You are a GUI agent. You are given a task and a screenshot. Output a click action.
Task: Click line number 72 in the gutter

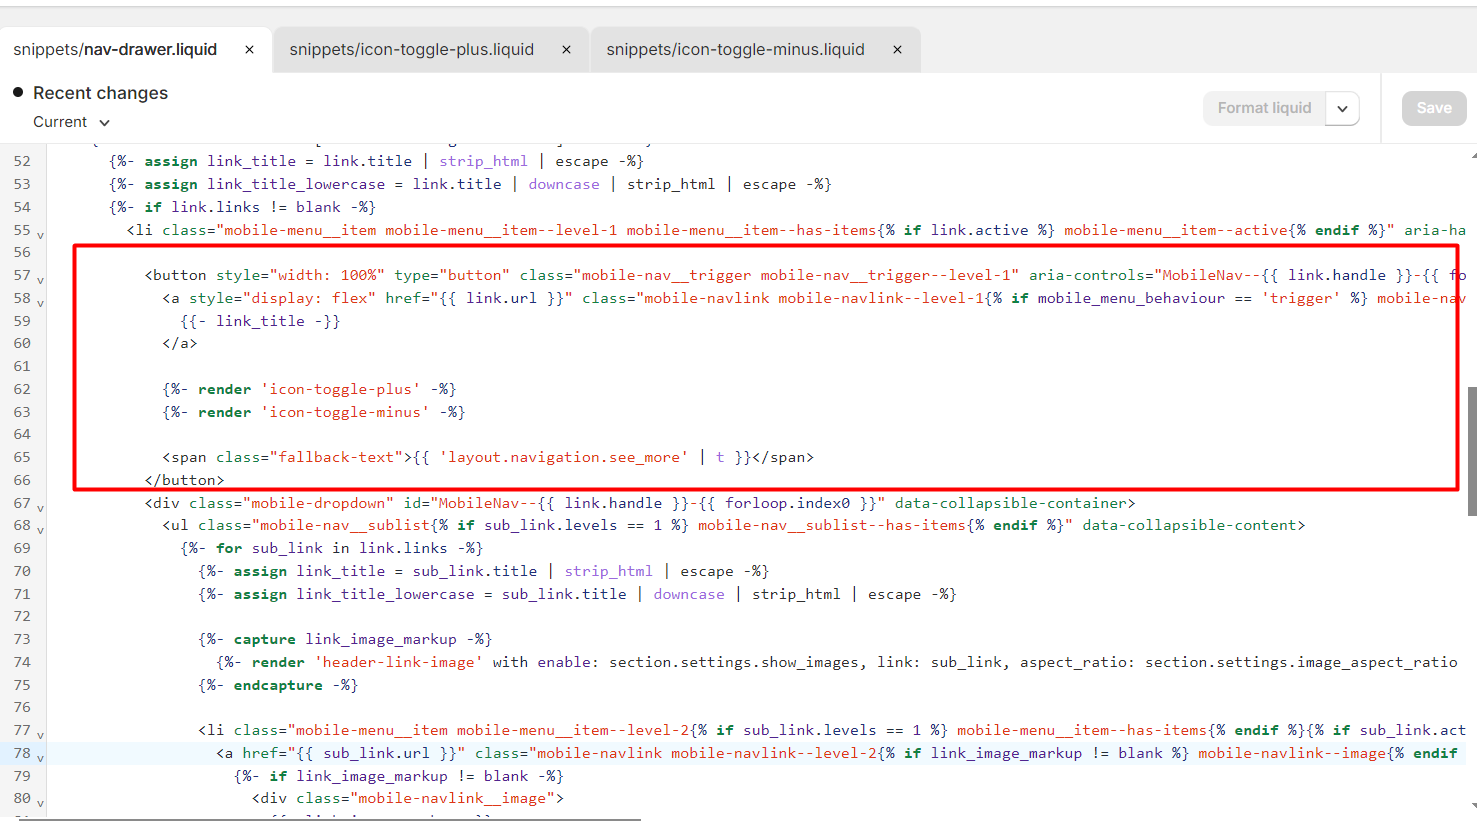[22, 616]
